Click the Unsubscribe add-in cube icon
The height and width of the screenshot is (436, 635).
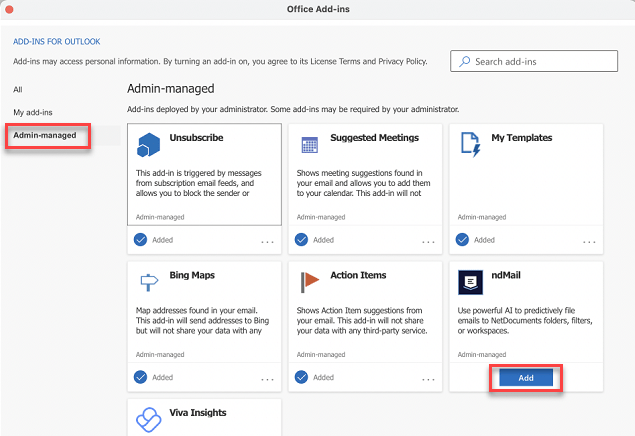pyautogui.click(x=149, y=145)
